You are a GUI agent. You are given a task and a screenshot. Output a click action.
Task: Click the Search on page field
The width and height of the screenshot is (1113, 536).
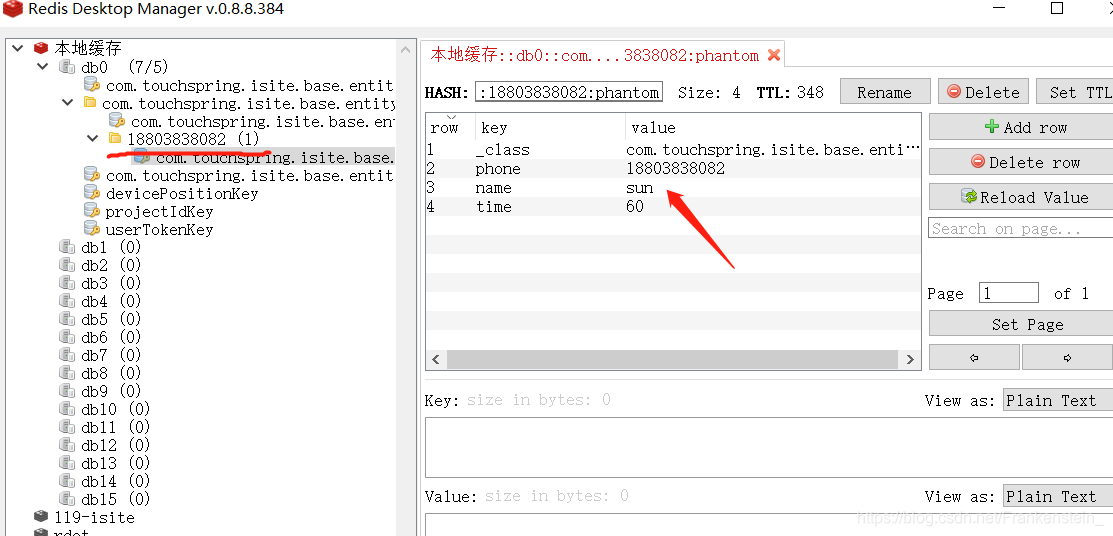(x=1021, y=228)
